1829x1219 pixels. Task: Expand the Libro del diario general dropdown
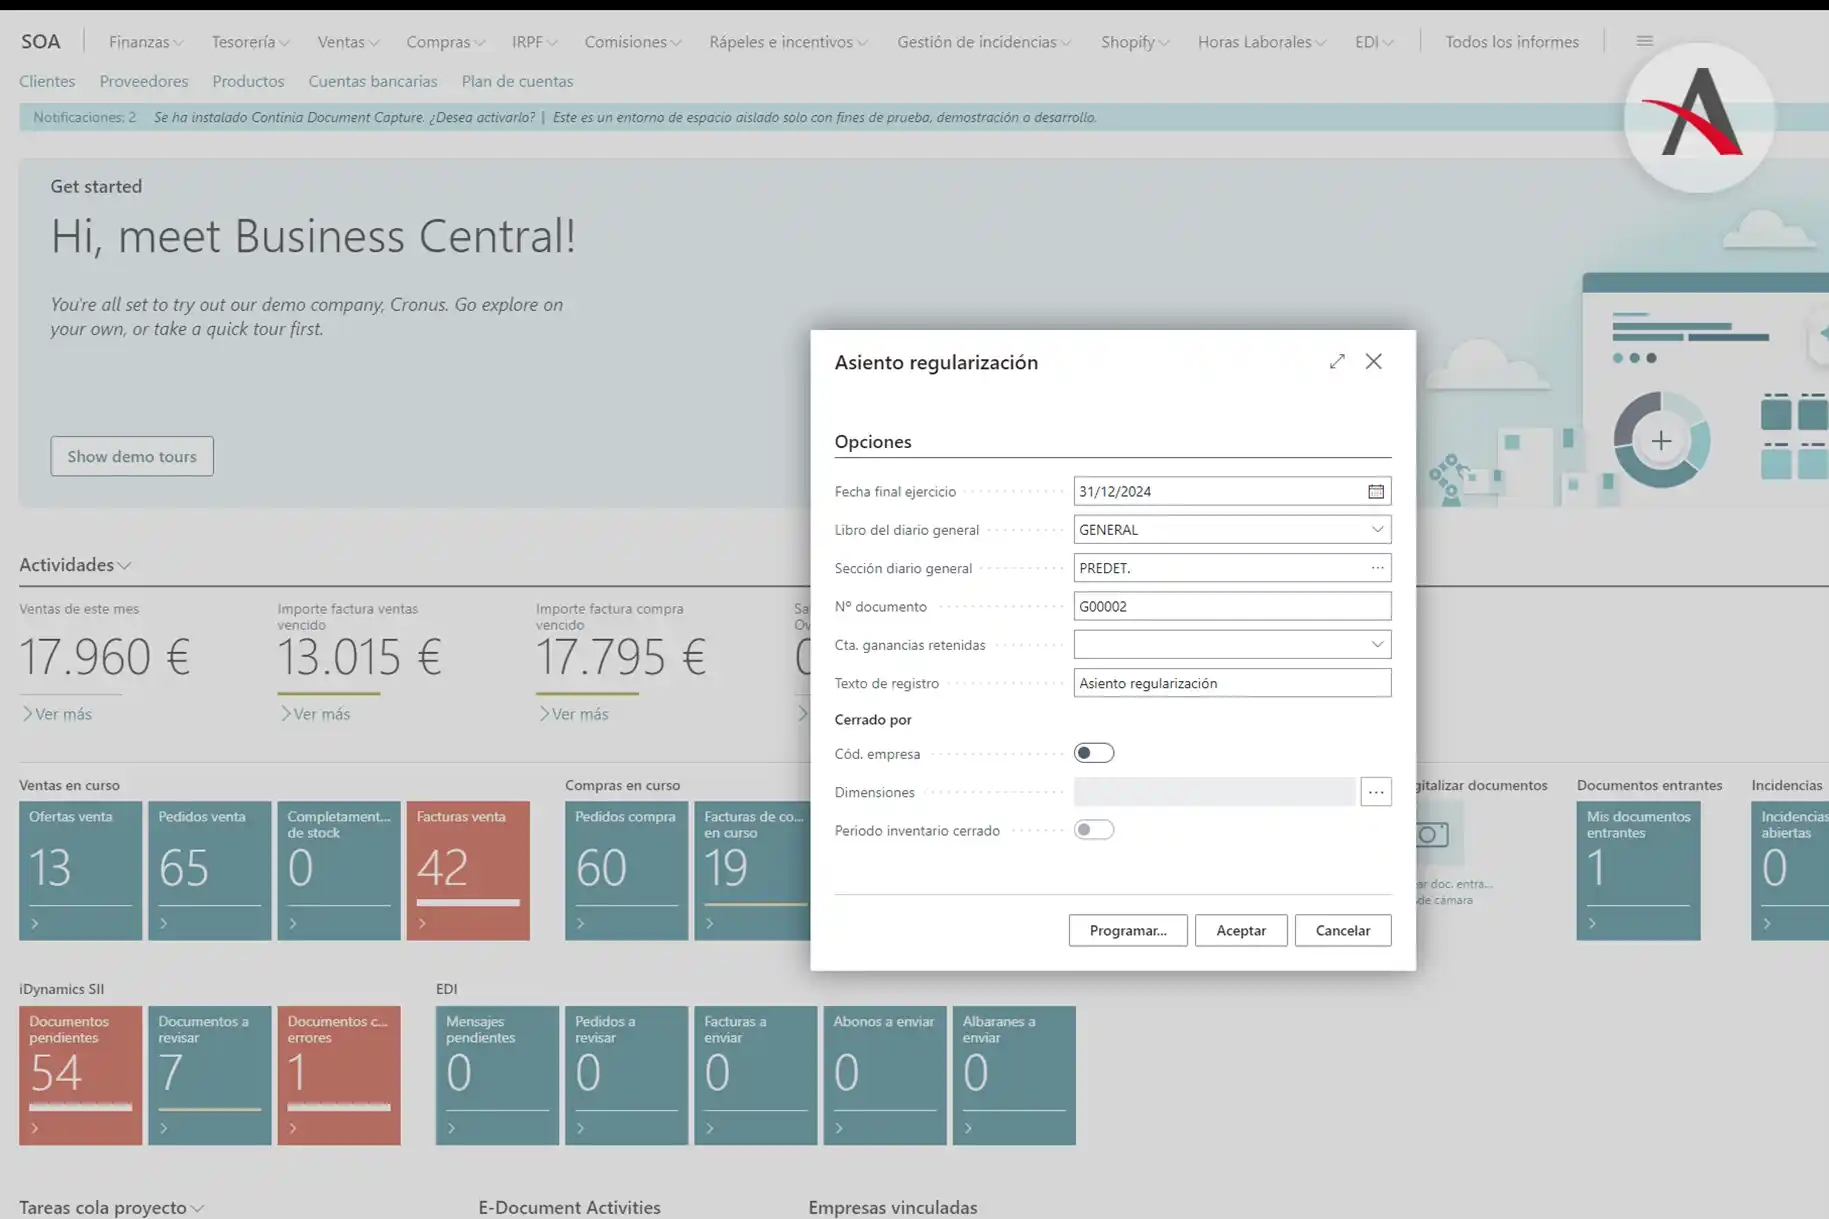[1376, 529]
